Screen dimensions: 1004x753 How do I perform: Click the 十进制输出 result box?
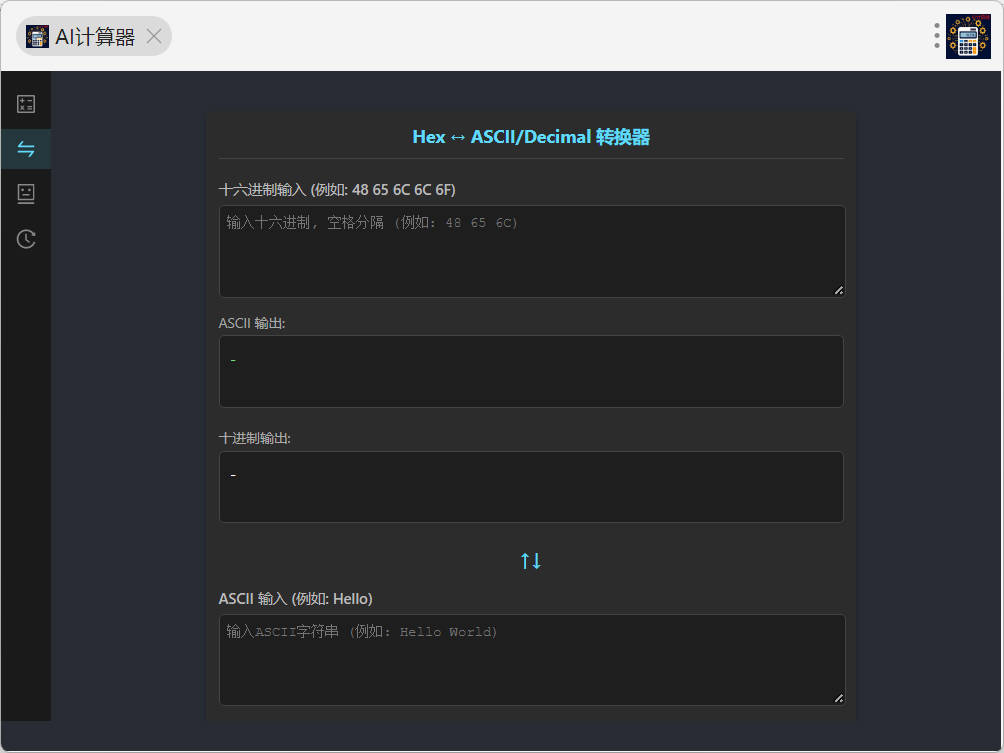click(531, 487)
